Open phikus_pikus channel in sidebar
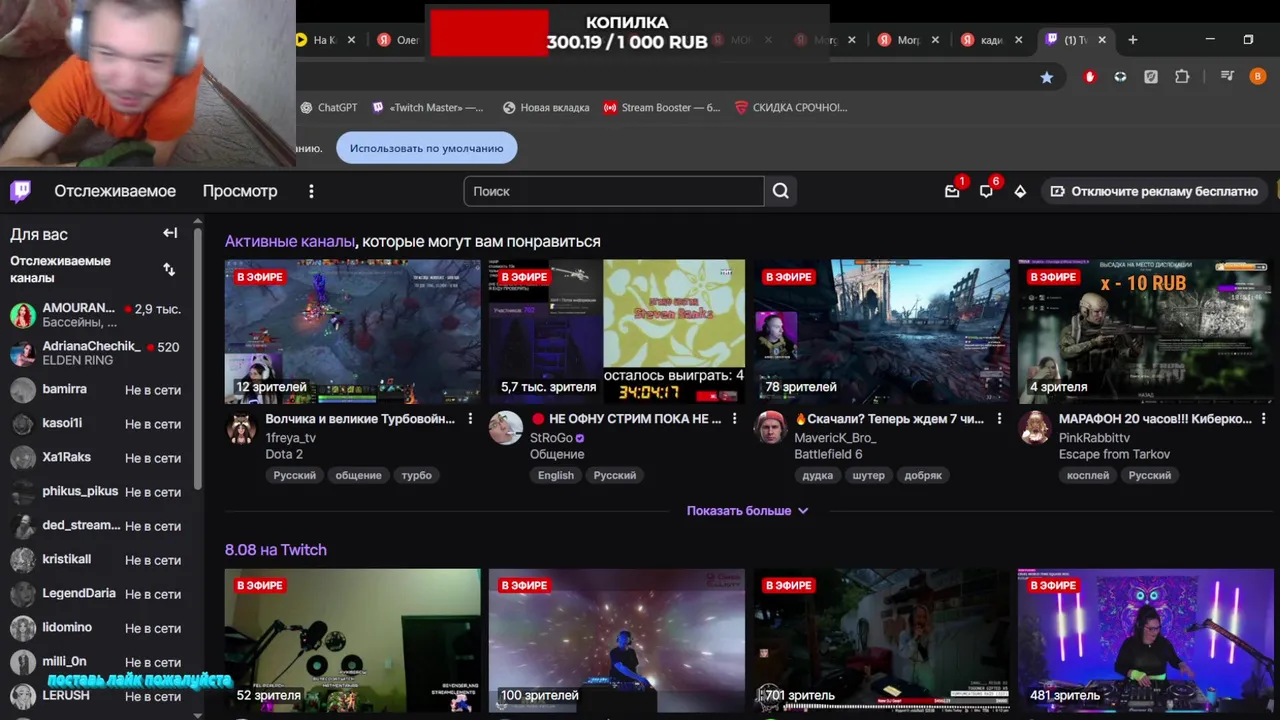This screenshot has height=720, width=1280. click(98, 492)
